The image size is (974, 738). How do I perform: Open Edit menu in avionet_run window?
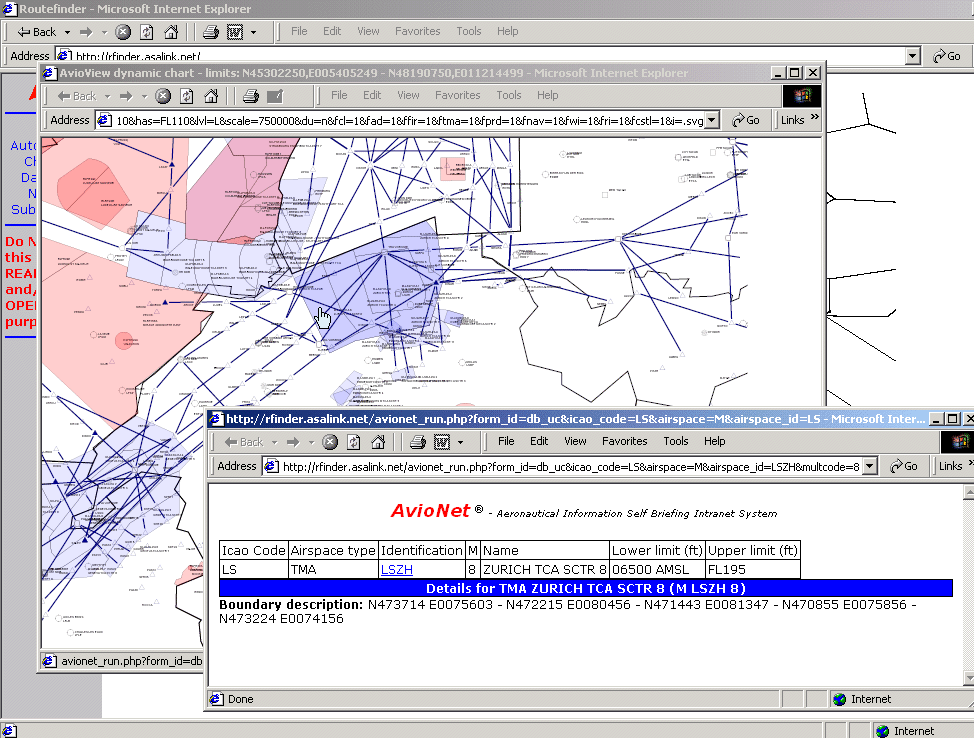pyautogui.click(x=539, y=441)
